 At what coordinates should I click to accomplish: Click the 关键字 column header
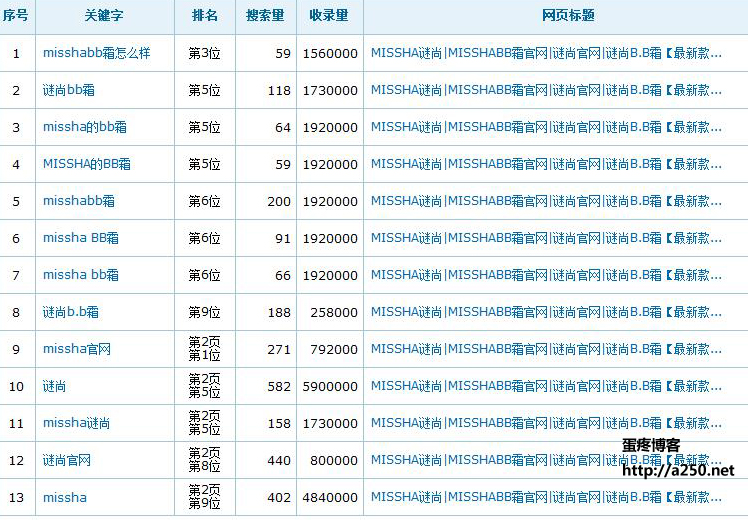pos(104,15)
